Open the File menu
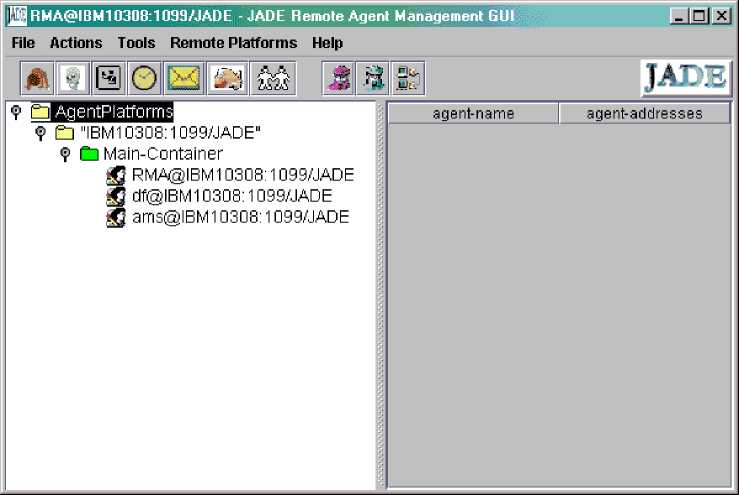The width and height of the screenshot is (739, 495). tap(23, 43)
